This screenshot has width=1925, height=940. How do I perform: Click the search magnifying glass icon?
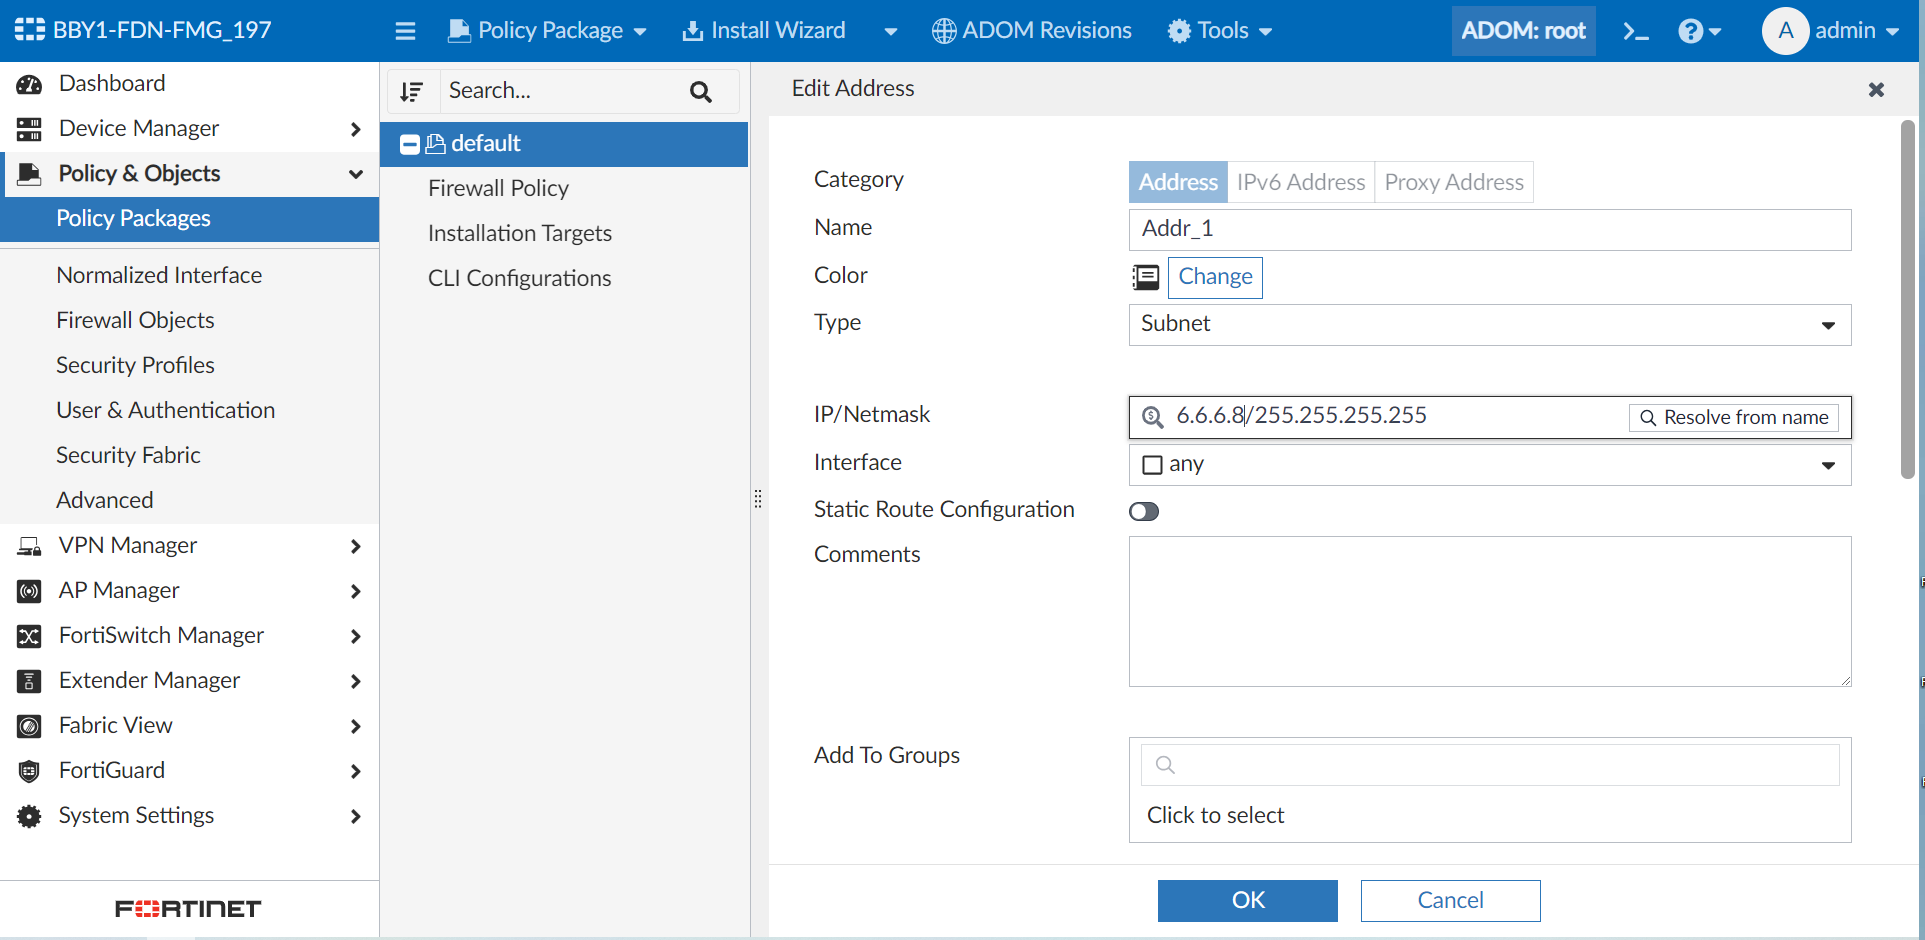click(x=700, y=91)
